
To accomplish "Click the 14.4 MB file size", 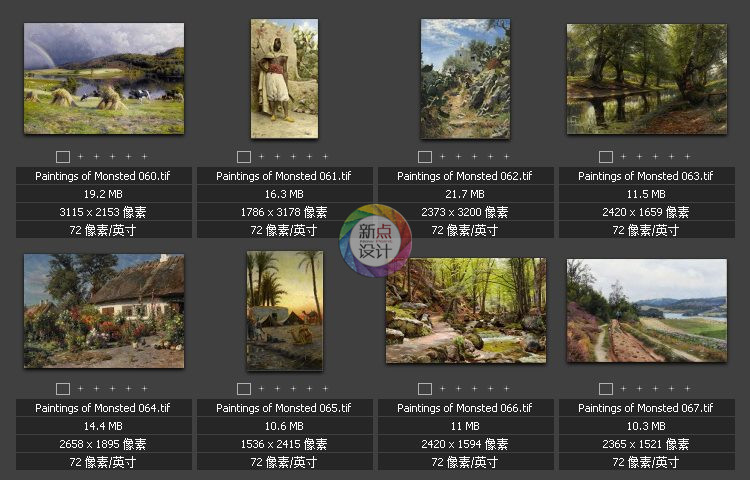I will click(103, 426).
